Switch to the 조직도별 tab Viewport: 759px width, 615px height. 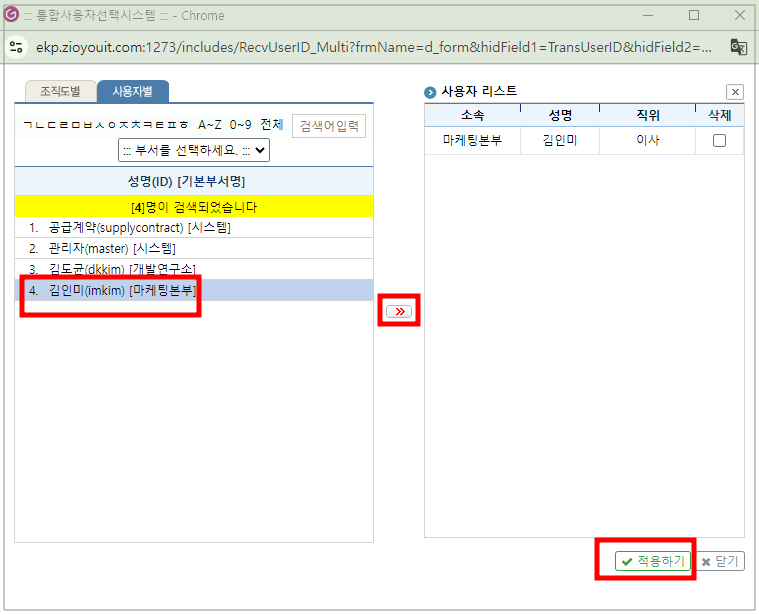pos(61,91)
